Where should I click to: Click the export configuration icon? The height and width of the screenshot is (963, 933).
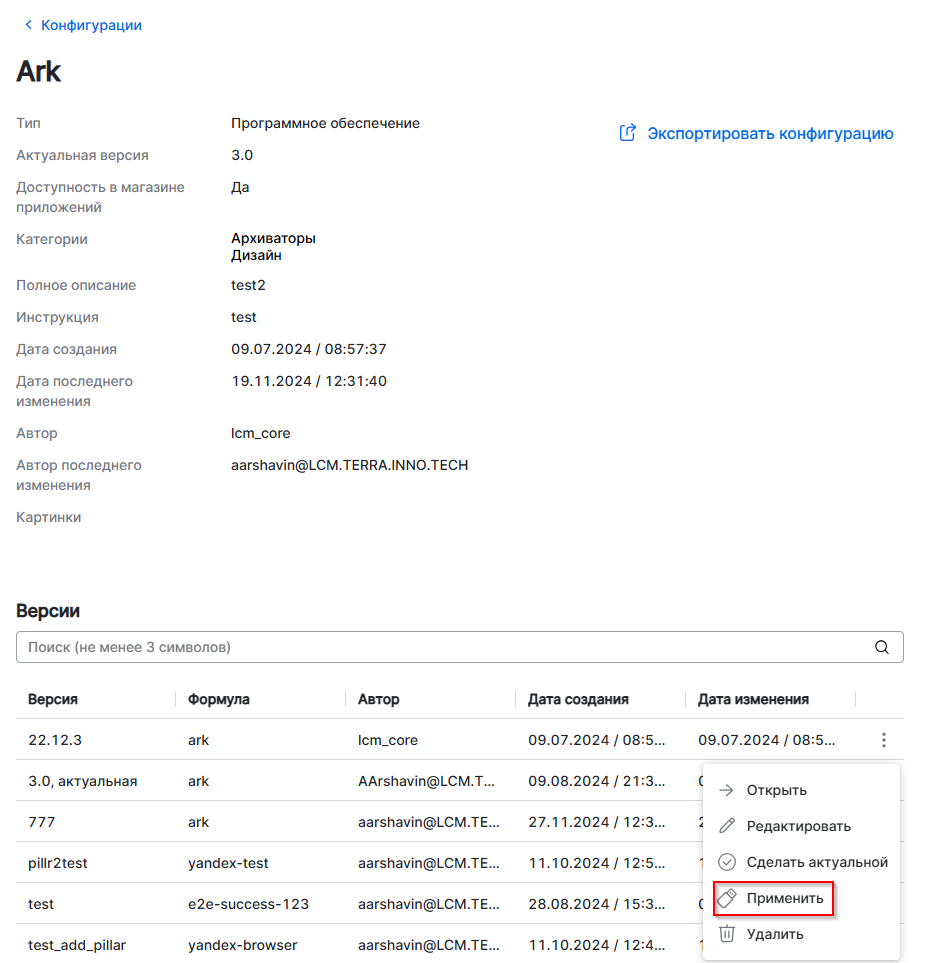(628, 133)
